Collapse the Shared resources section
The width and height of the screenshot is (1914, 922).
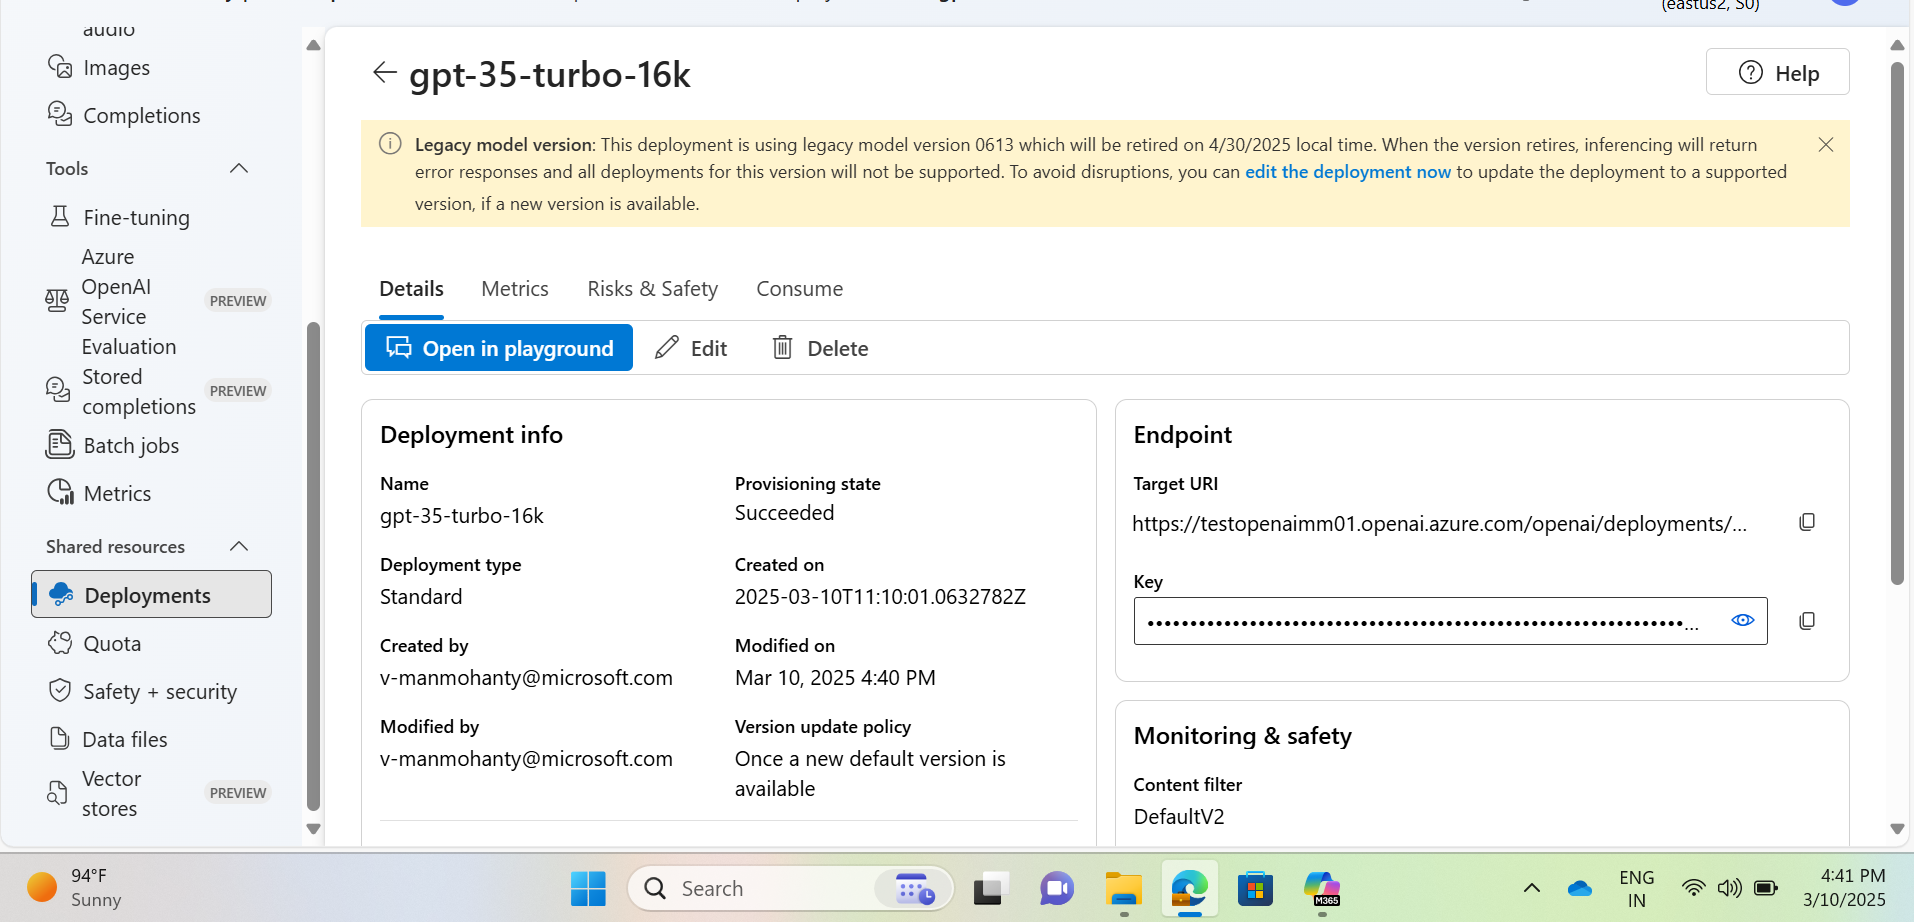coord(239,546)
